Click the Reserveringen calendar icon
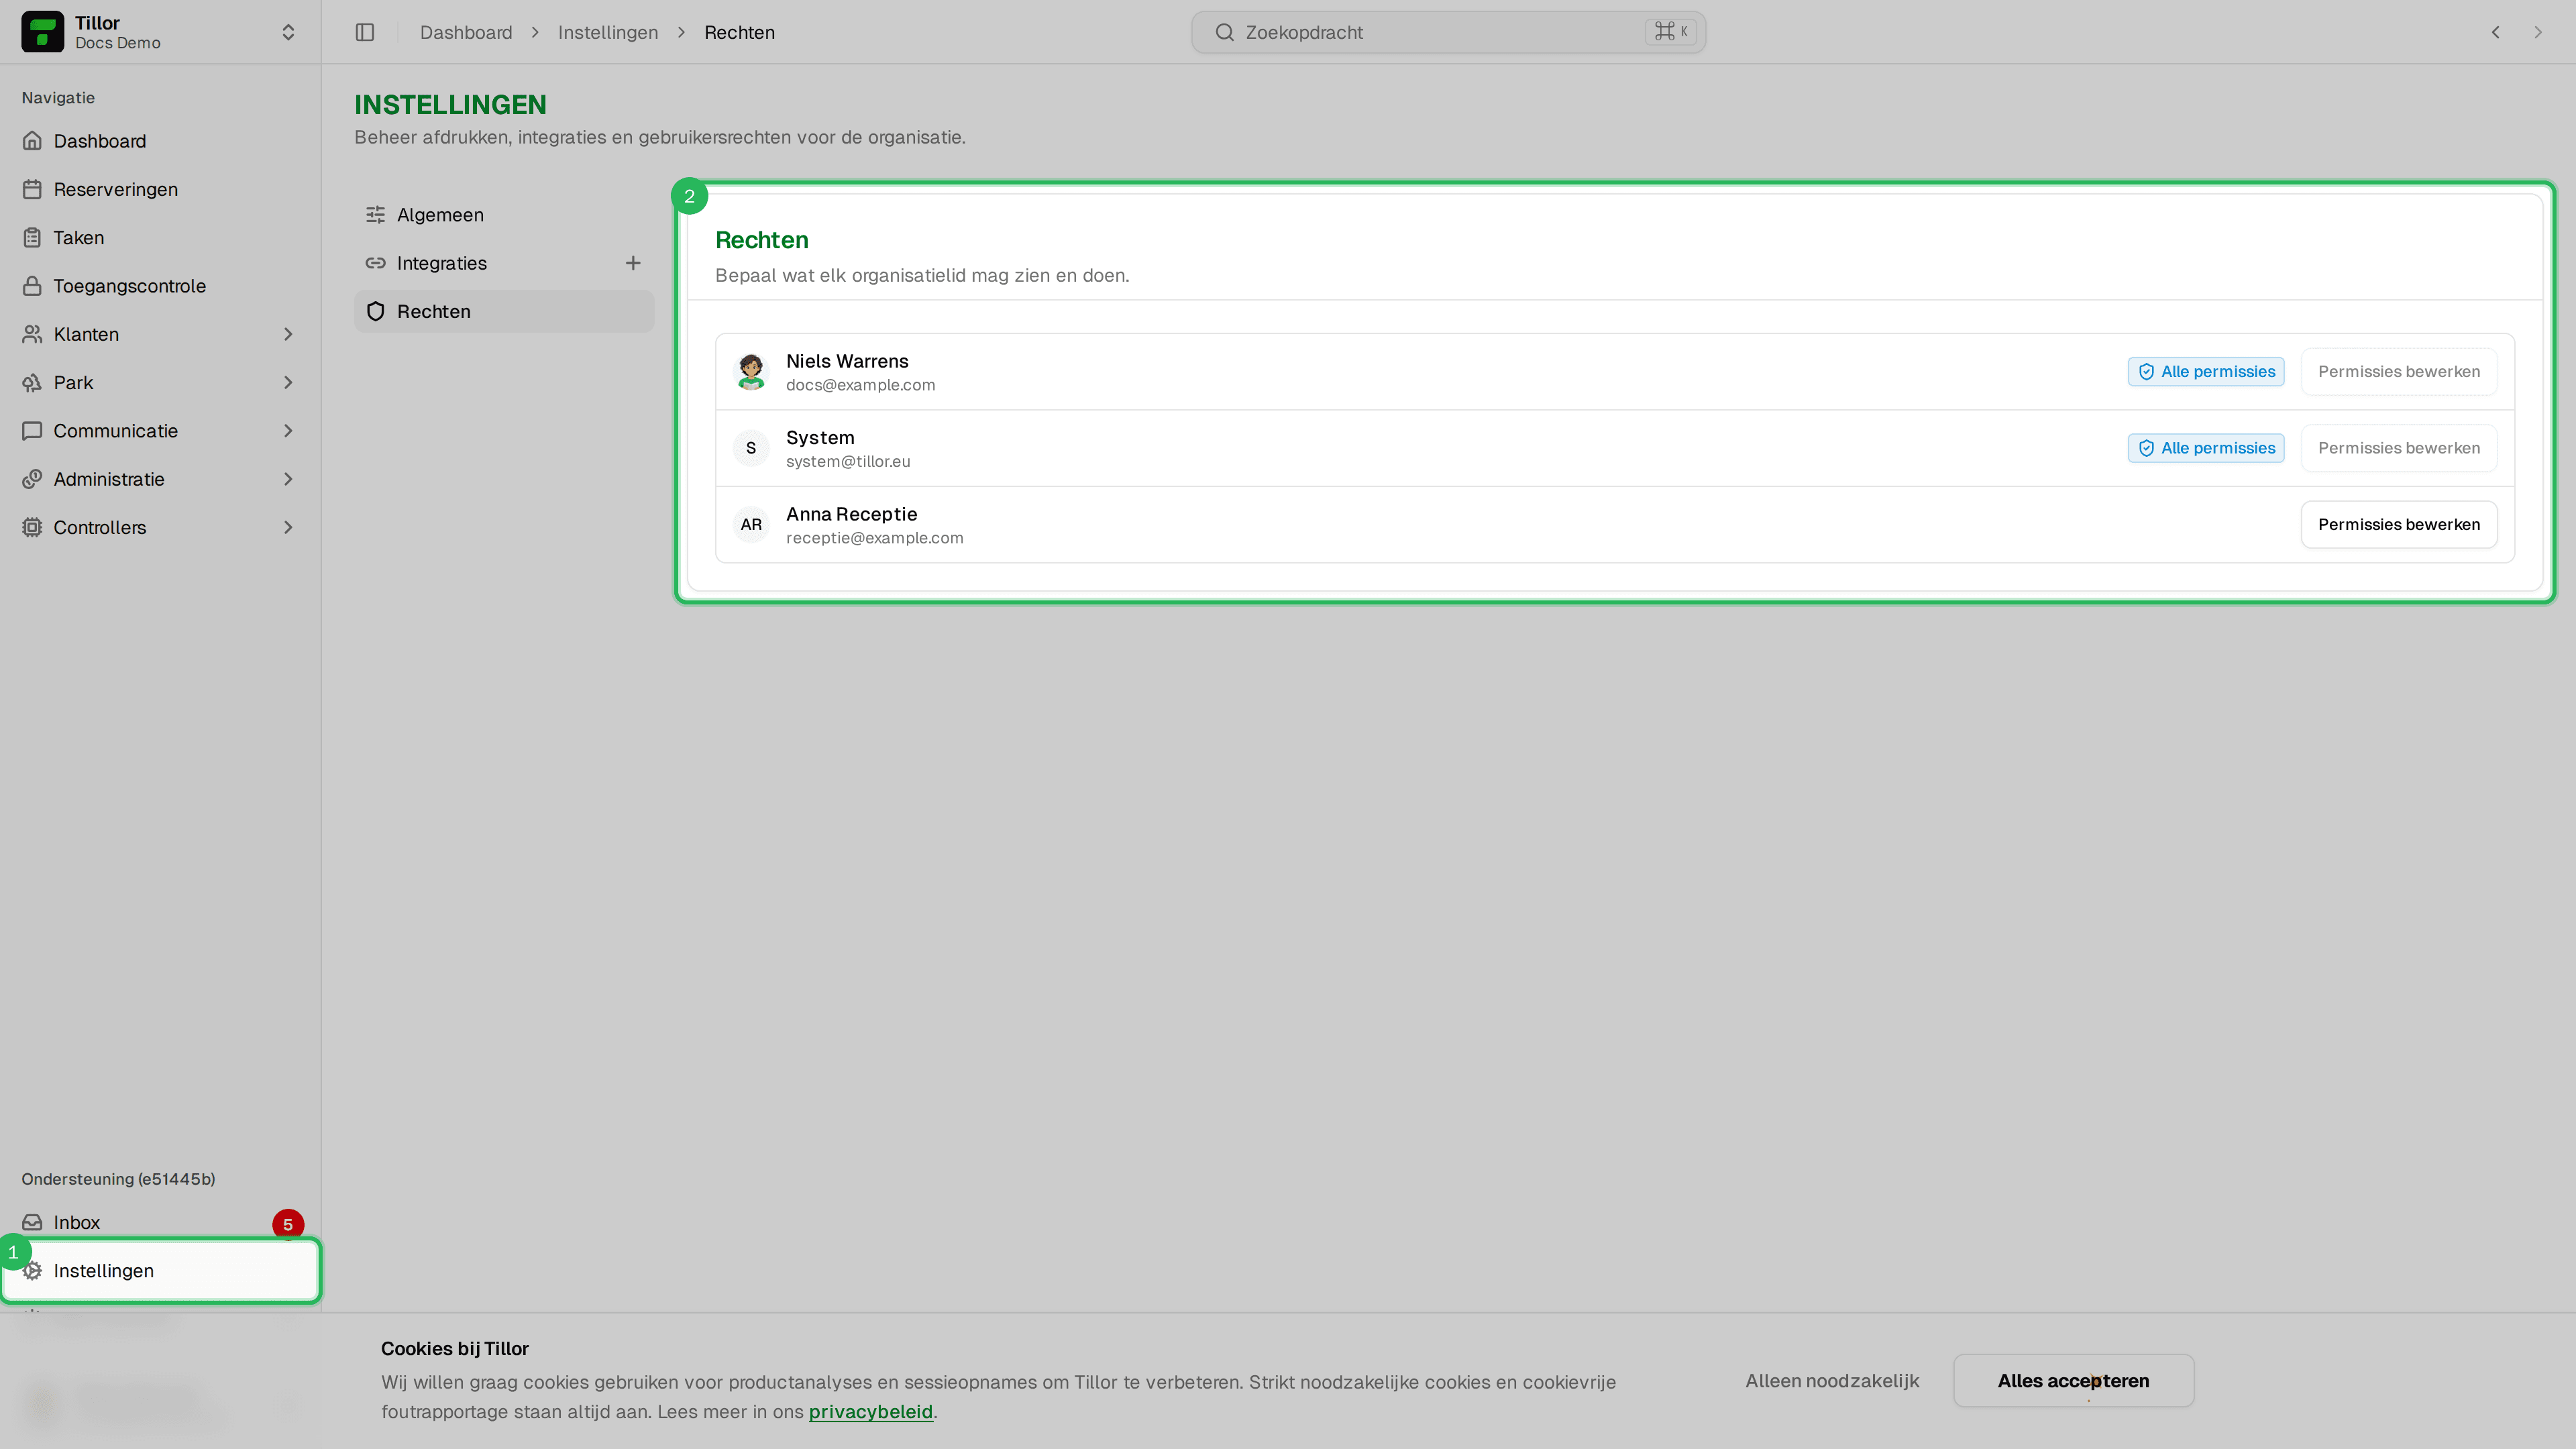This screenshot has width=2576, height=1449. (32, 189)
